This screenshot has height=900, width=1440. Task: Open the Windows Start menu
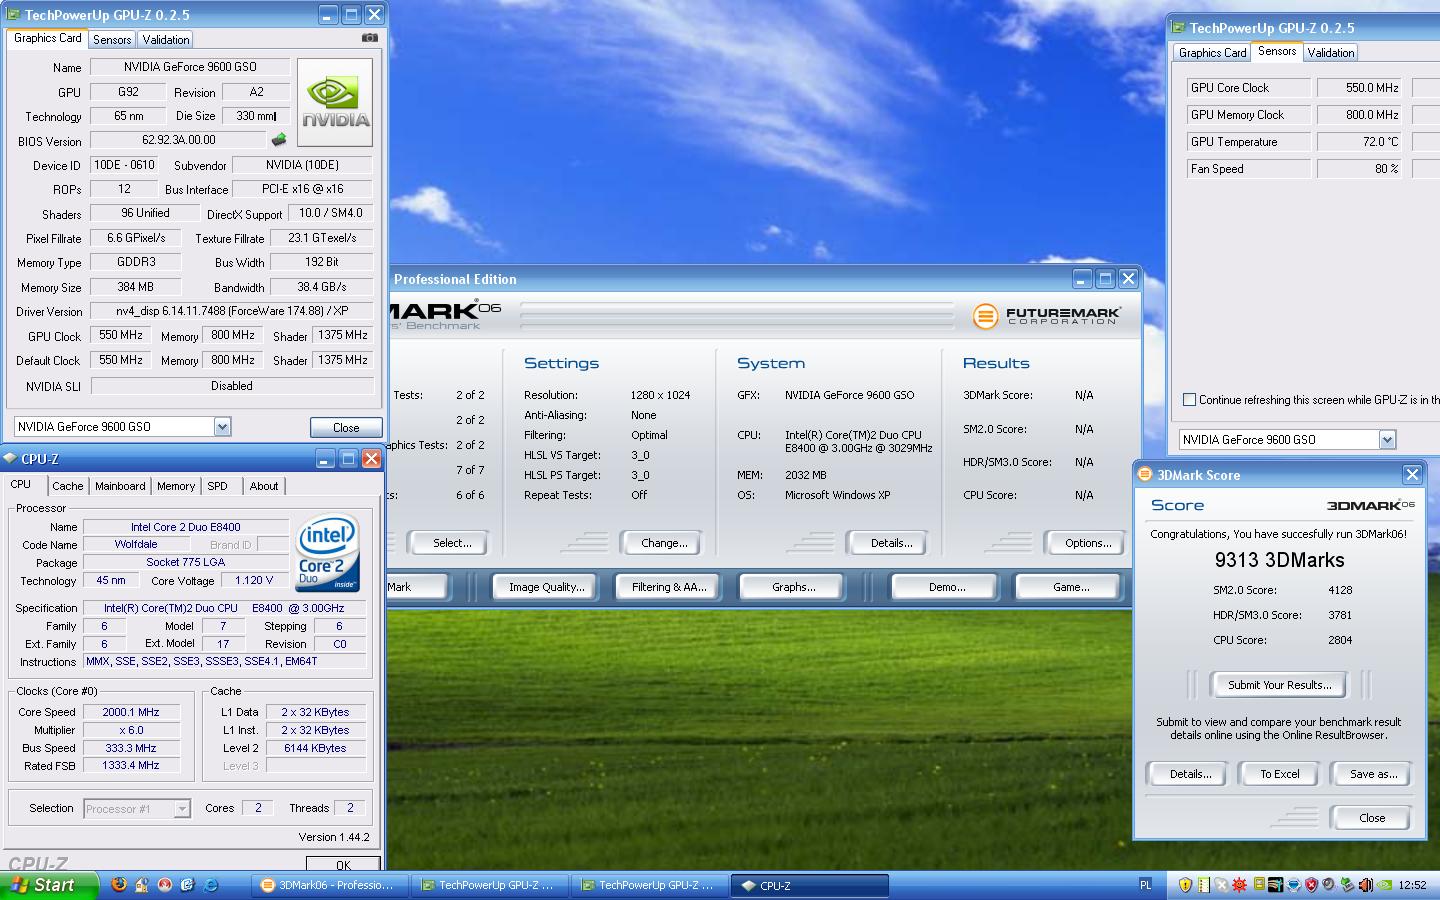click(49, 885)
